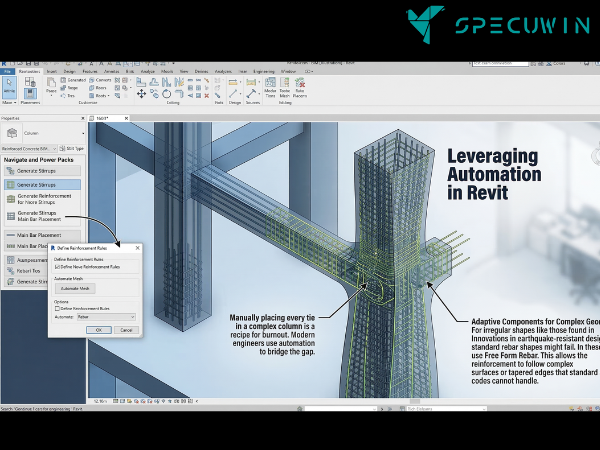Switch to the Insert ribbon tab

pos(50,72)
